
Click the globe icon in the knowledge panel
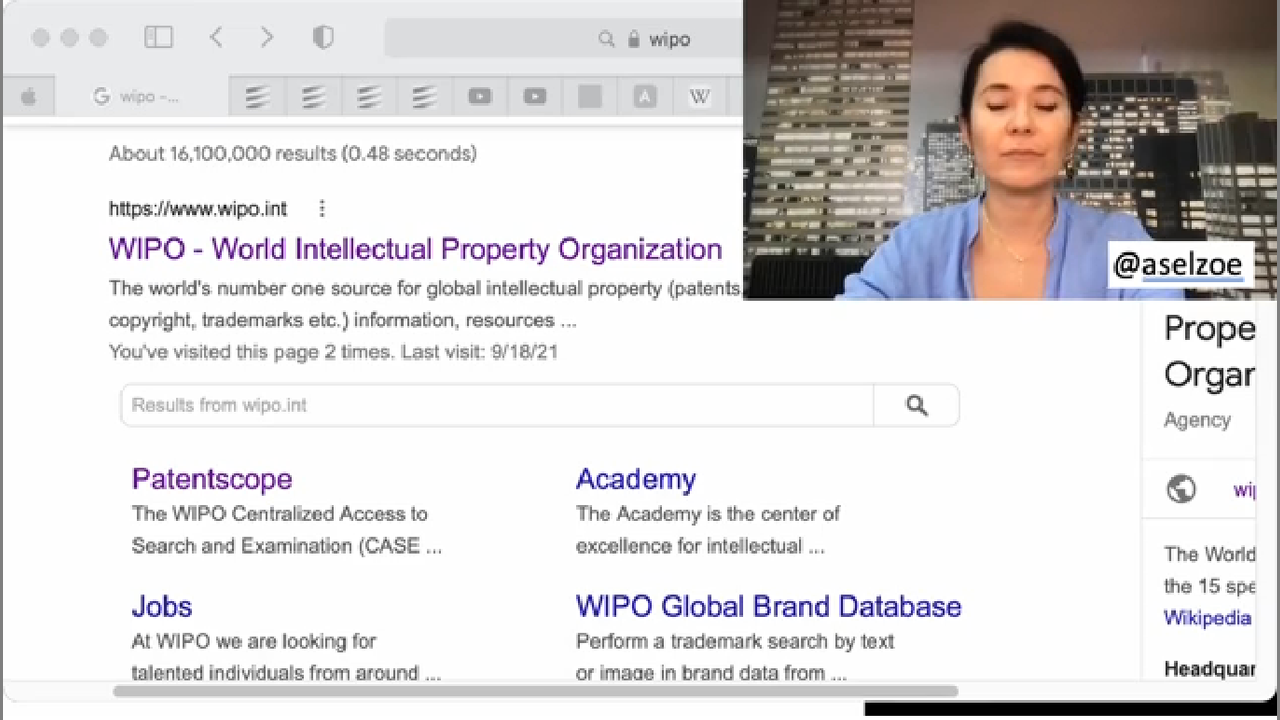click(1181, 489)
